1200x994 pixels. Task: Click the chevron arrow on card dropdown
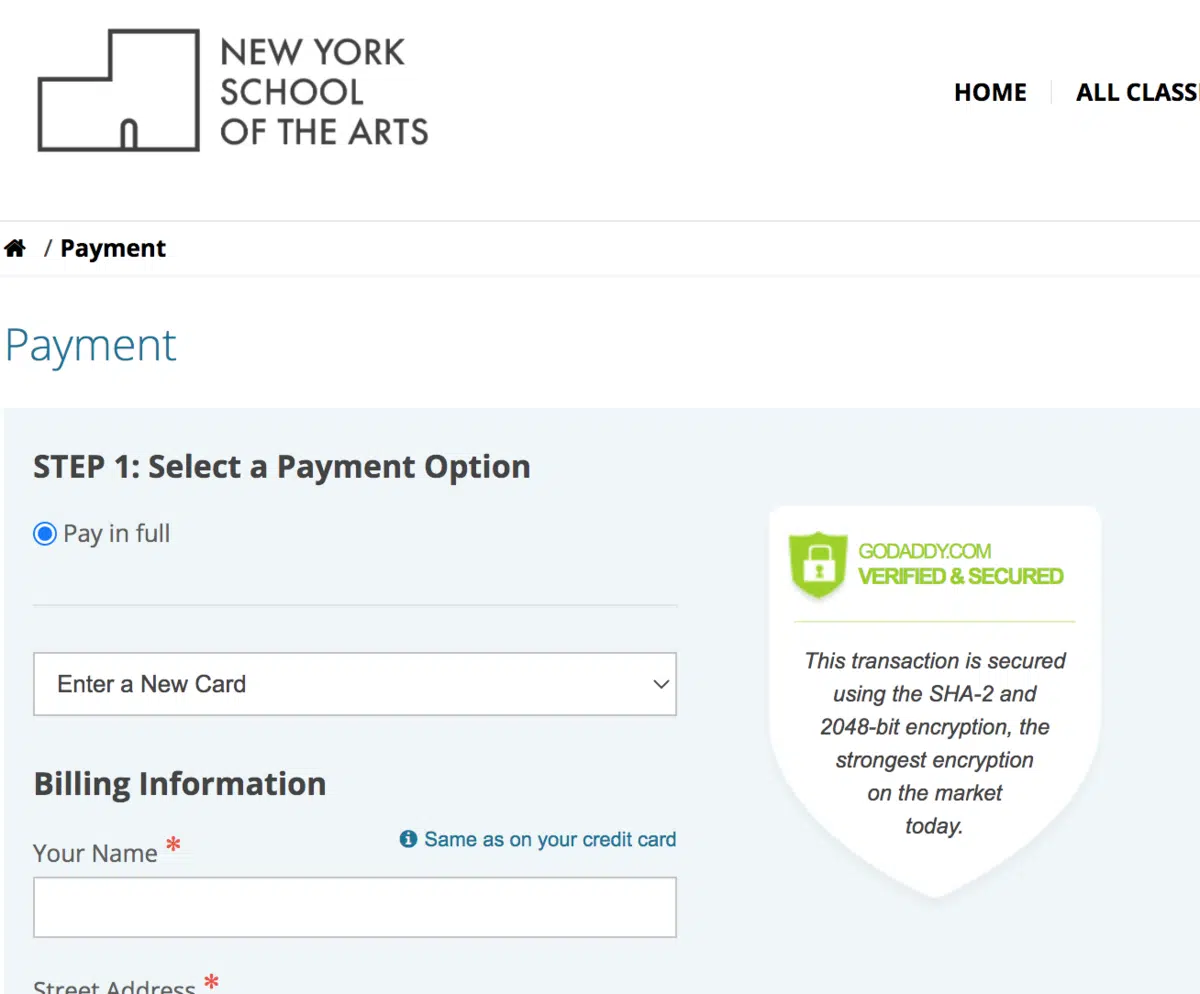tap(660, 685)
